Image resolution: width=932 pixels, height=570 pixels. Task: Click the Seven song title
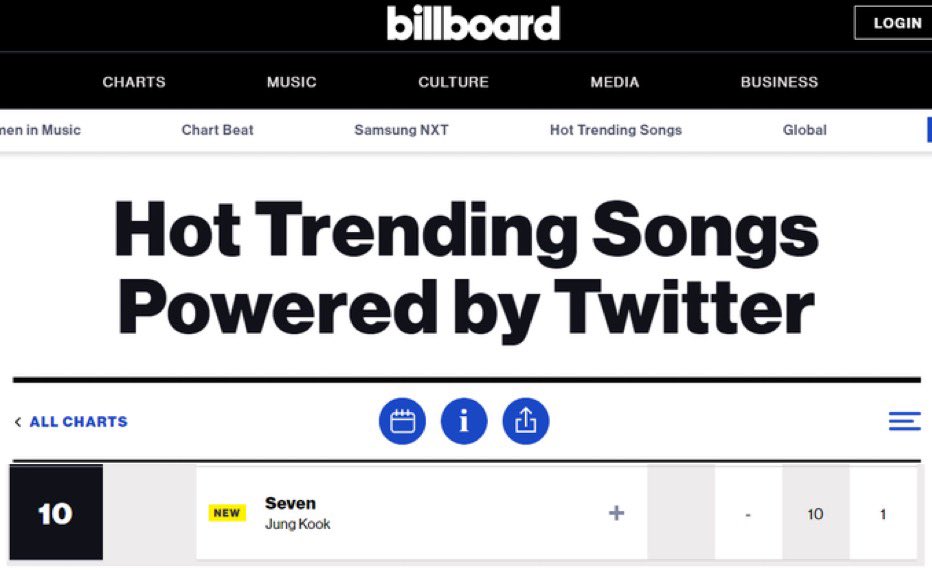[x=290, y=503]
